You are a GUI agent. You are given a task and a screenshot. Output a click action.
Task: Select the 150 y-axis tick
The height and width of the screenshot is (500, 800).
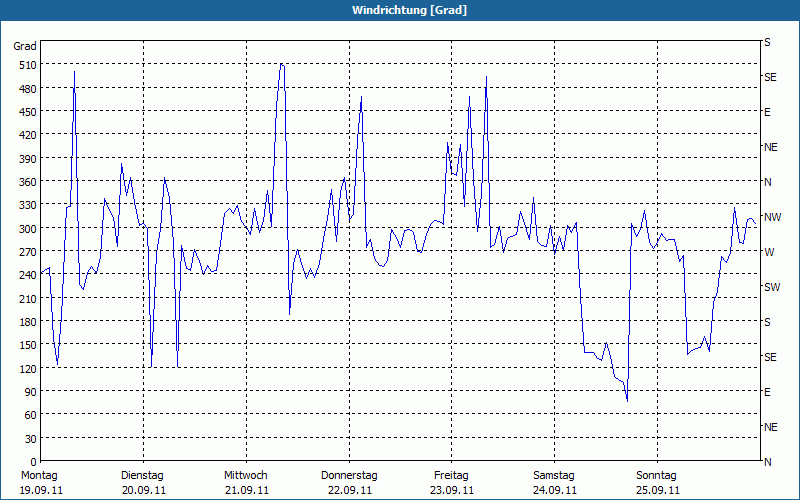point(28,345)
